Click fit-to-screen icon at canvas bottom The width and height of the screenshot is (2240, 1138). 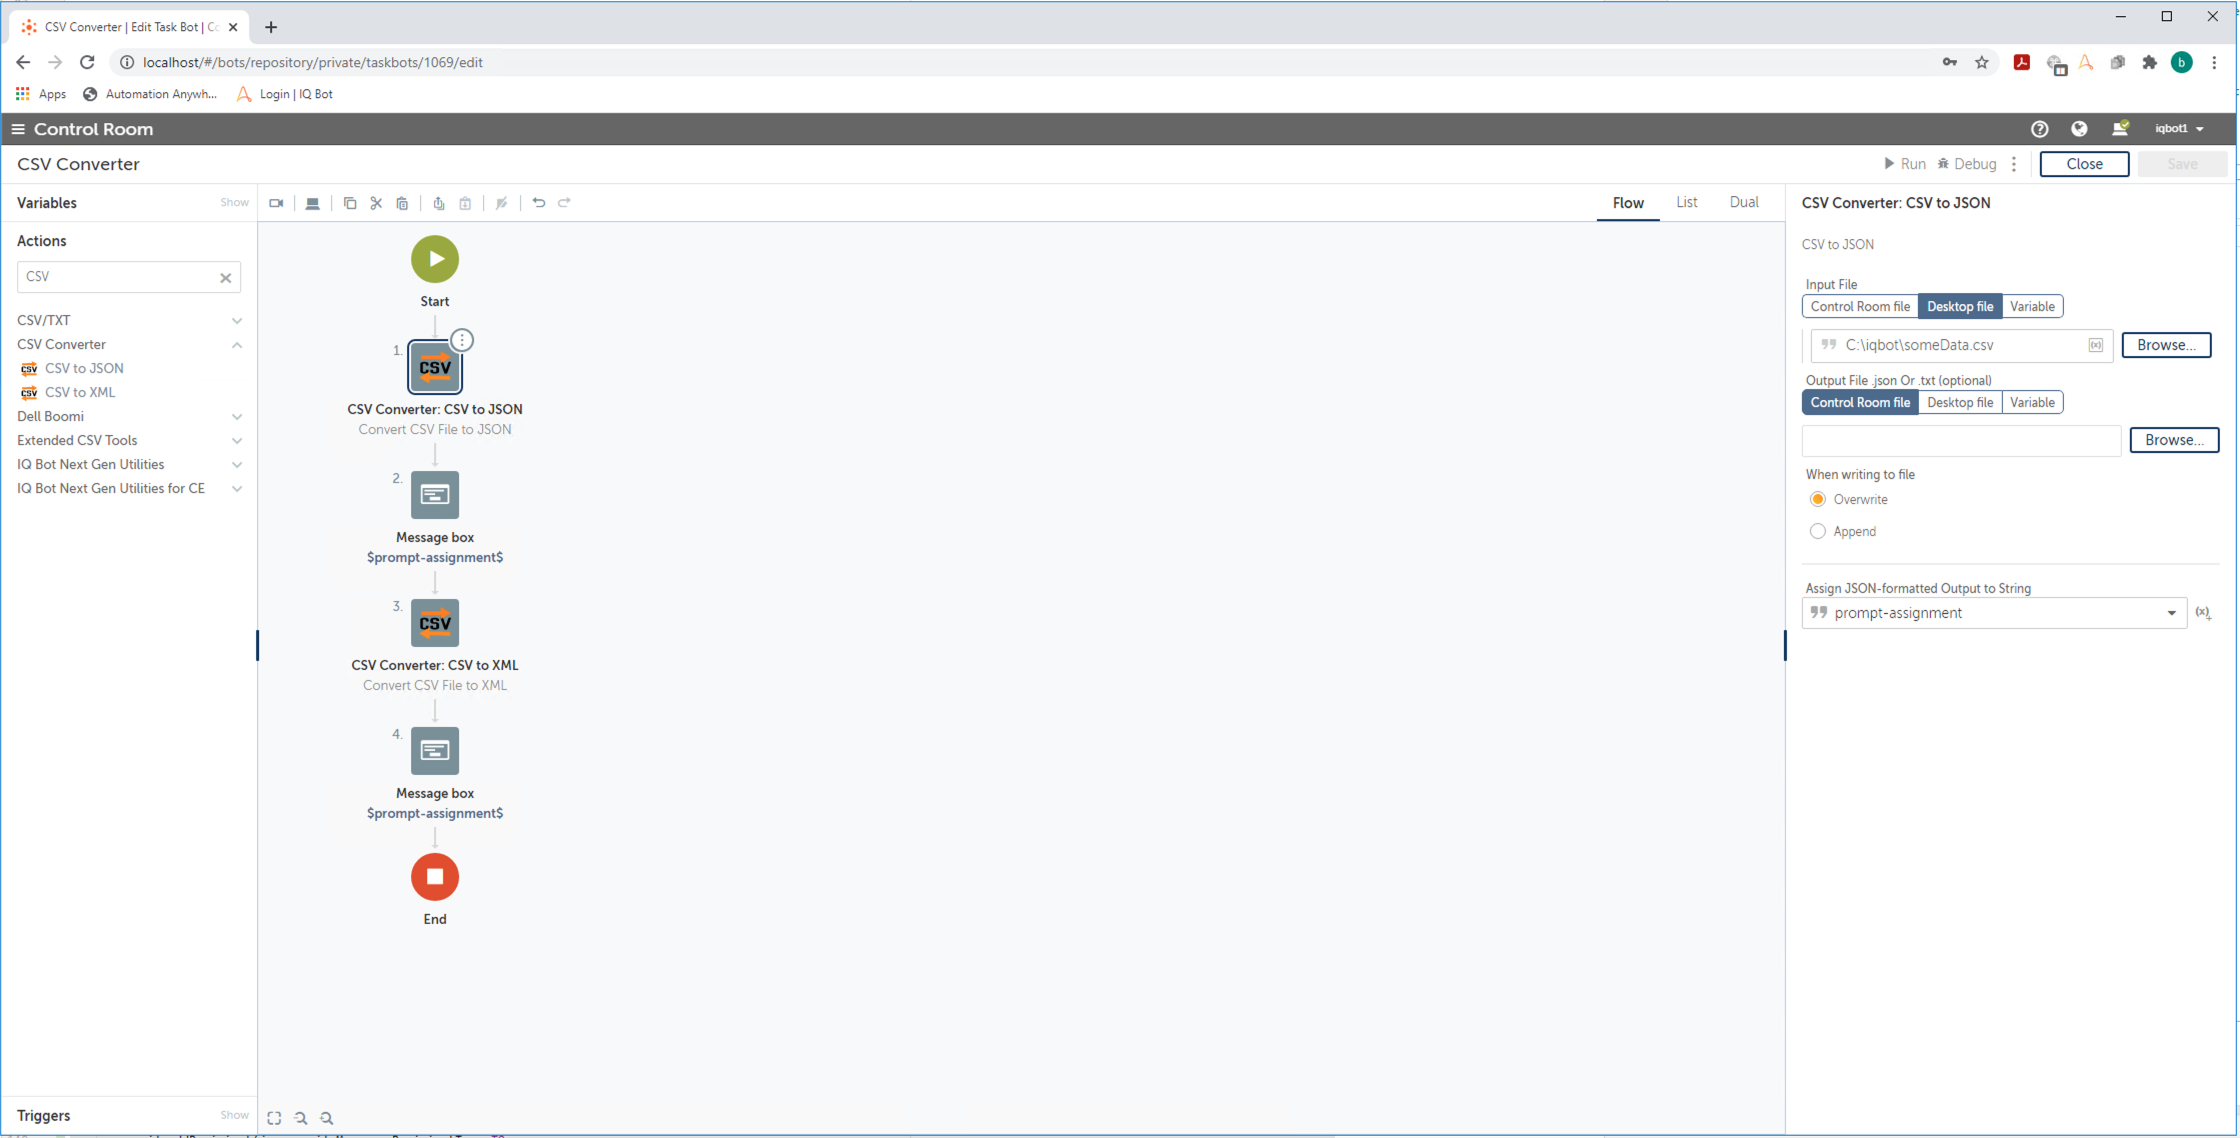click(x=274, y=1118)
